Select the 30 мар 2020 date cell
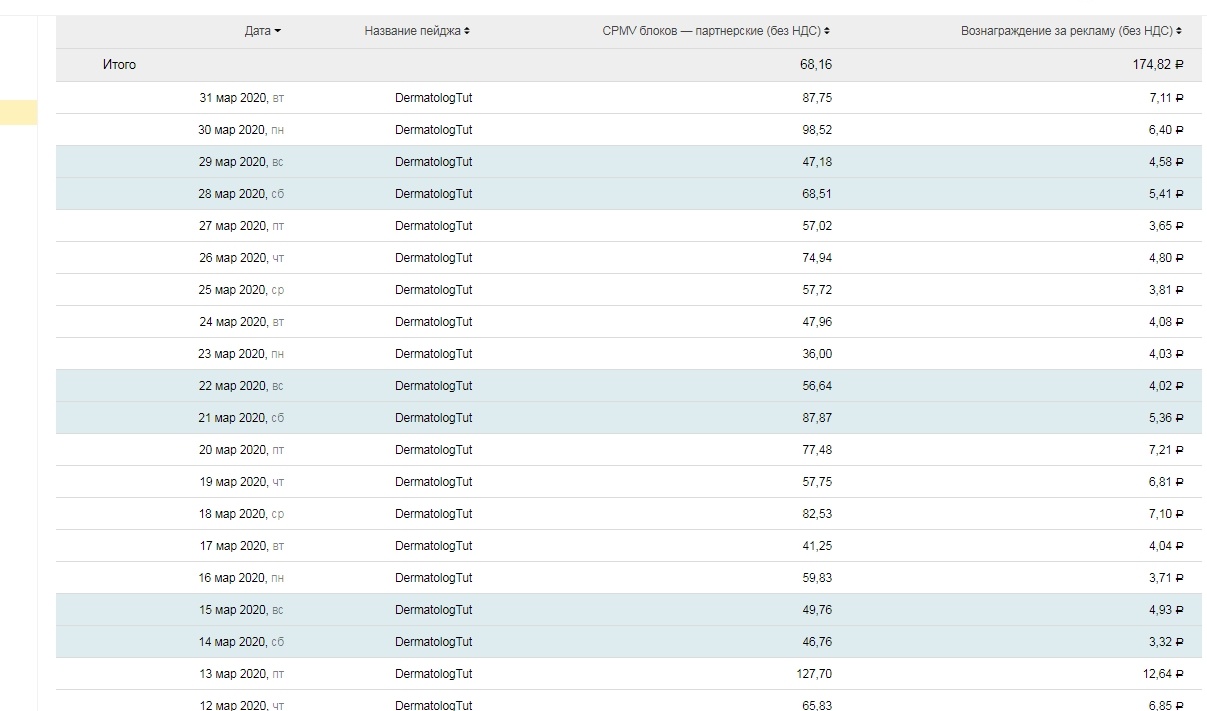 click(x=241, y=130)
